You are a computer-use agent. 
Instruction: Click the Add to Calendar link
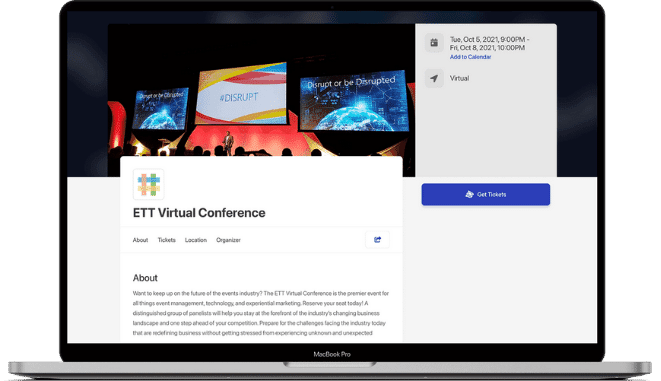pos(470,57)
